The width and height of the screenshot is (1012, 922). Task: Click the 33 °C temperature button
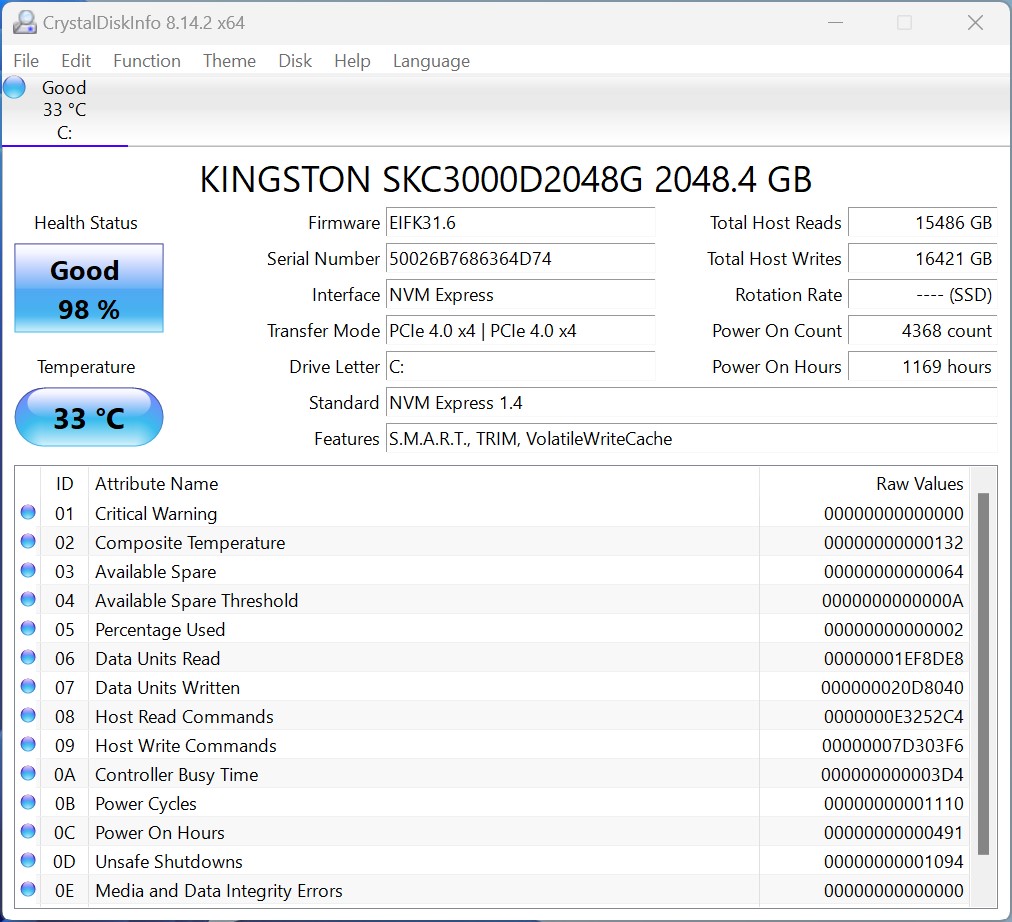click(89, 417)
